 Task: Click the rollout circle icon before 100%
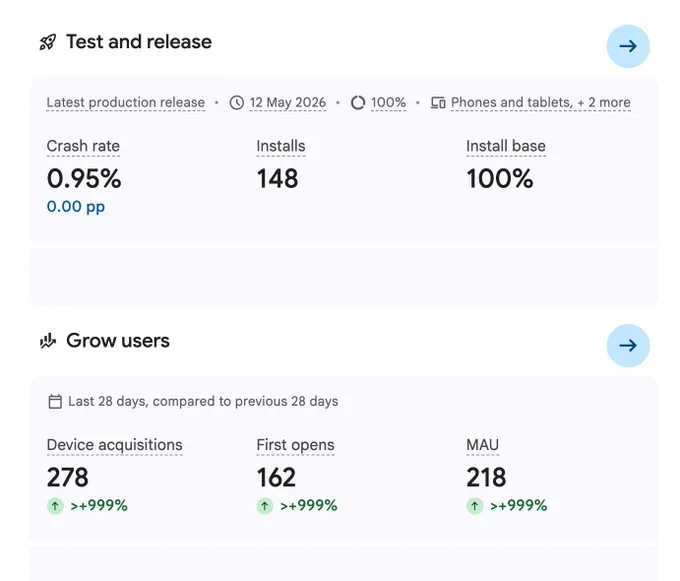[358, 103]
